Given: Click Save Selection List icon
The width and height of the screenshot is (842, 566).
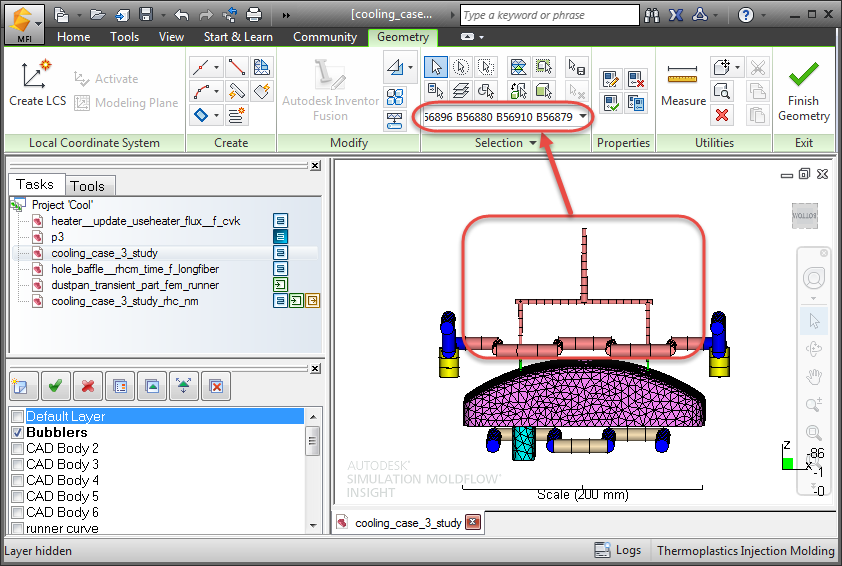Looking at the screenshot, I should pos(577,67).
